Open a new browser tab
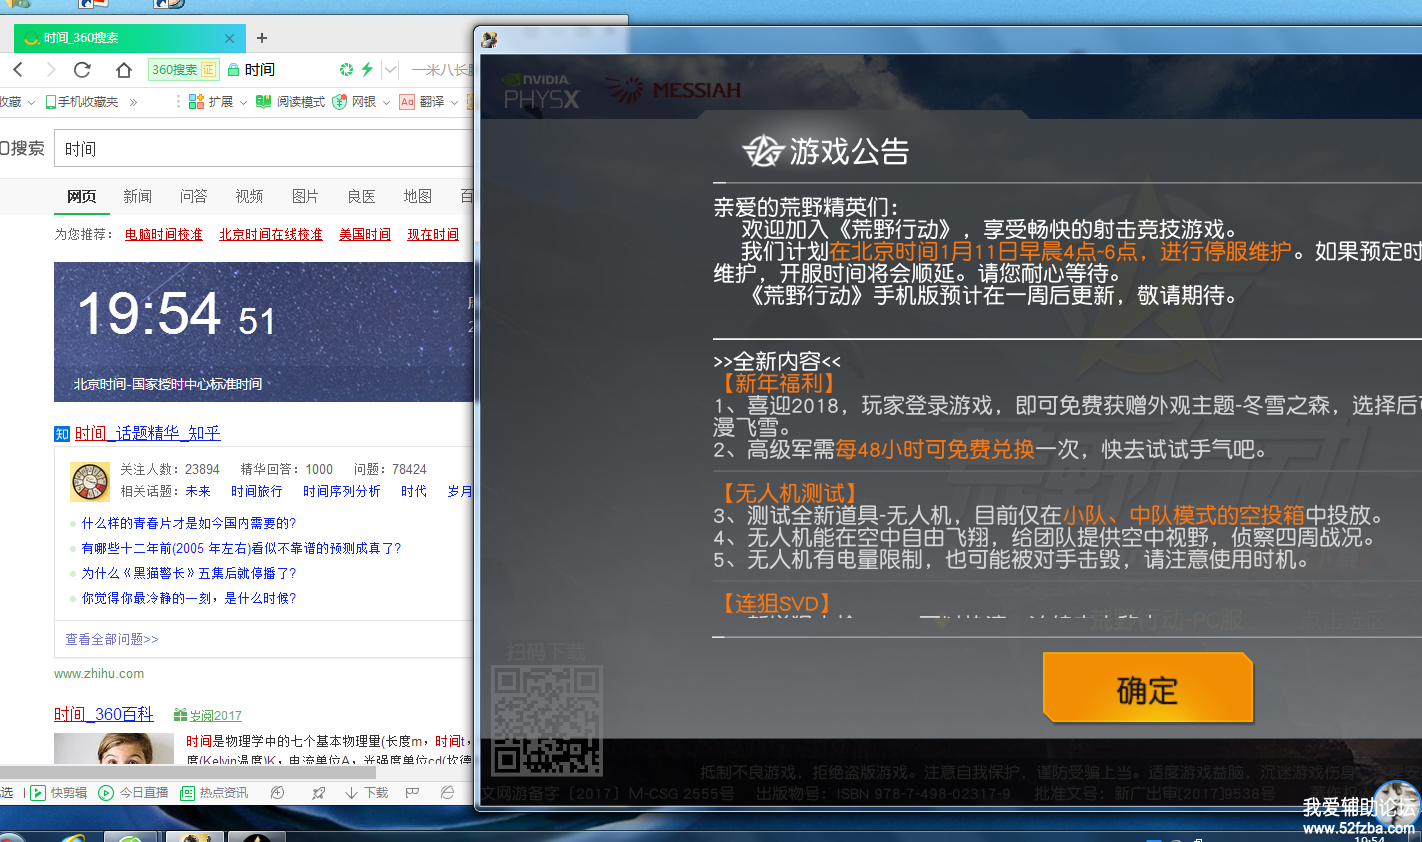Image resolution: width=1422 pixels, height=842 pixels. pyautogui.click(x=262, y=38)
